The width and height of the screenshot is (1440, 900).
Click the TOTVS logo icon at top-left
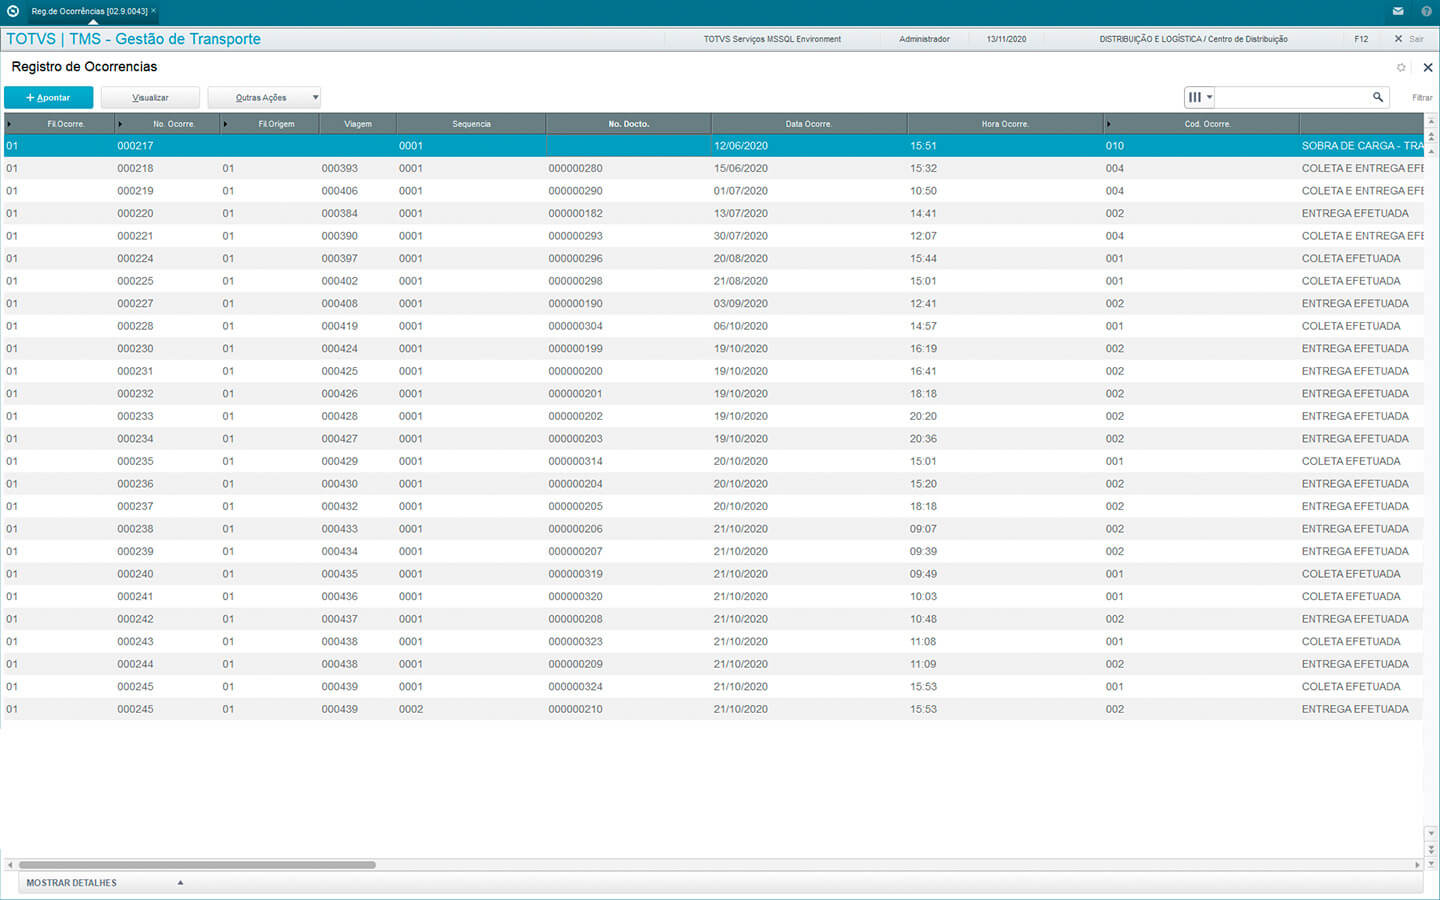[12, 11]
